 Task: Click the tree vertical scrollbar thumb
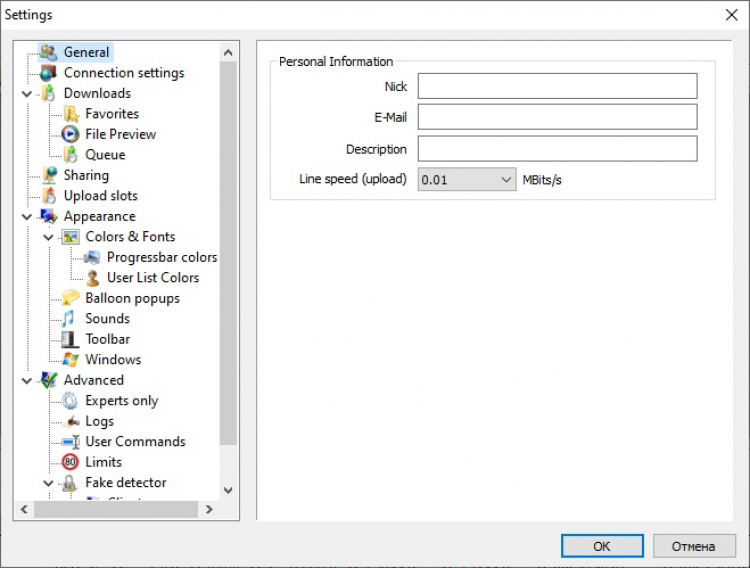tap(228, 254)
